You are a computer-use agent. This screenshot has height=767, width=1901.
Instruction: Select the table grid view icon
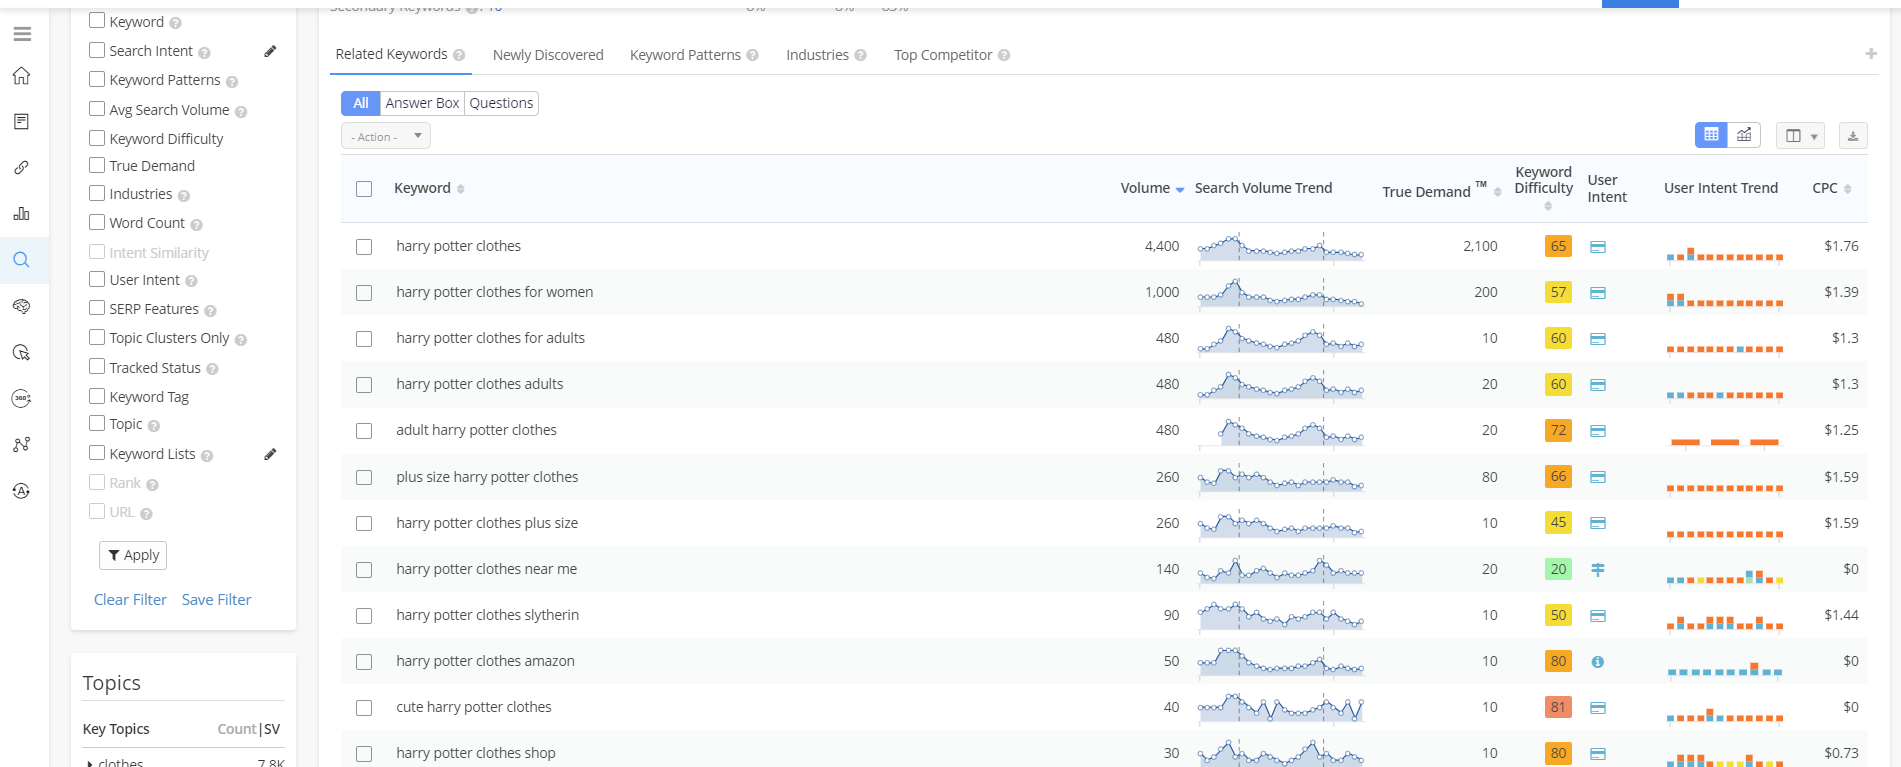pyautogui.click(x=1711, y=135)
